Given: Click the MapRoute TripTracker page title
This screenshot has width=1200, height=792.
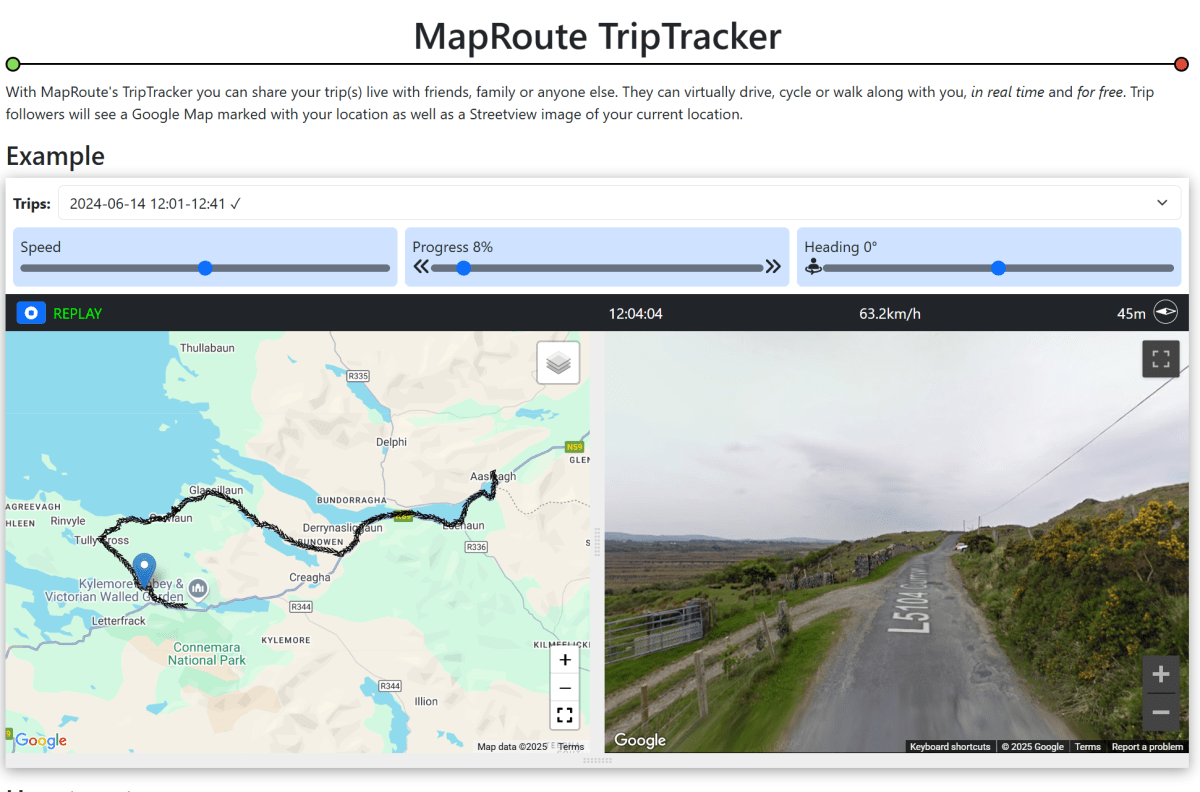Looking at the screenshot, I should click(597, 36).
